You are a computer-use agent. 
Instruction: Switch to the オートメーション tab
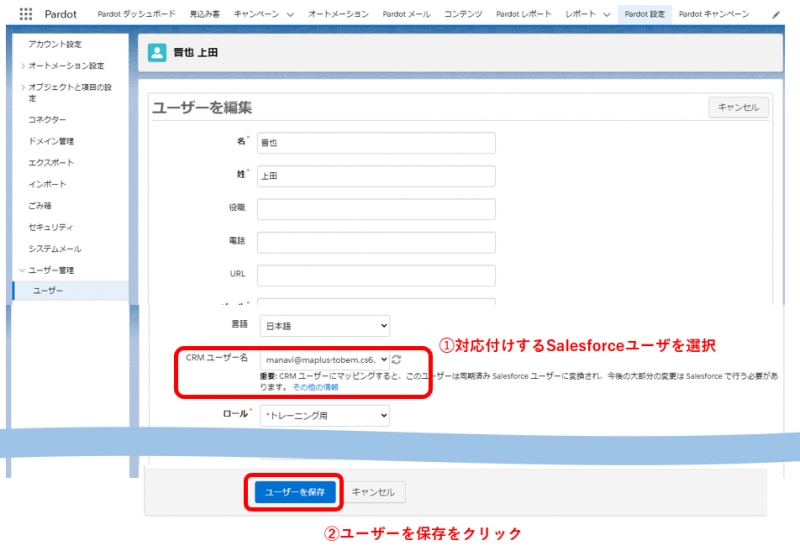point(338,14)
